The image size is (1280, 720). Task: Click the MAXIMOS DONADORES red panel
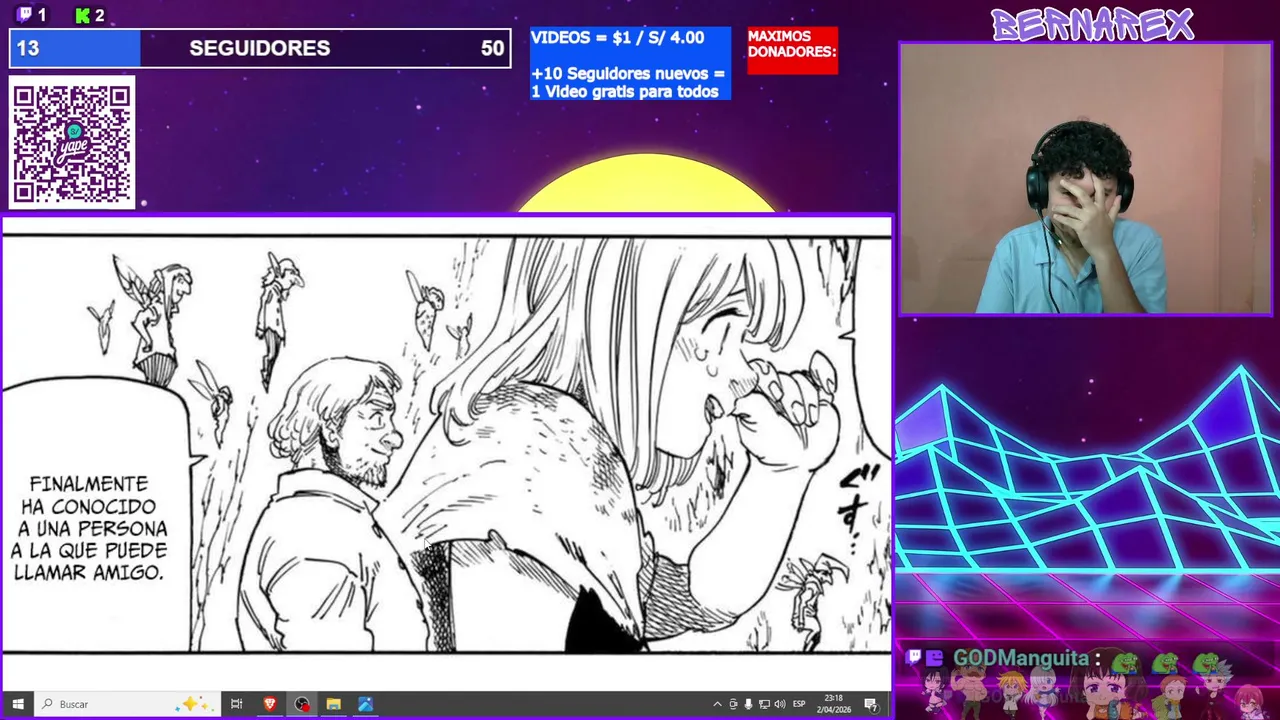click(x=793, y=50)
